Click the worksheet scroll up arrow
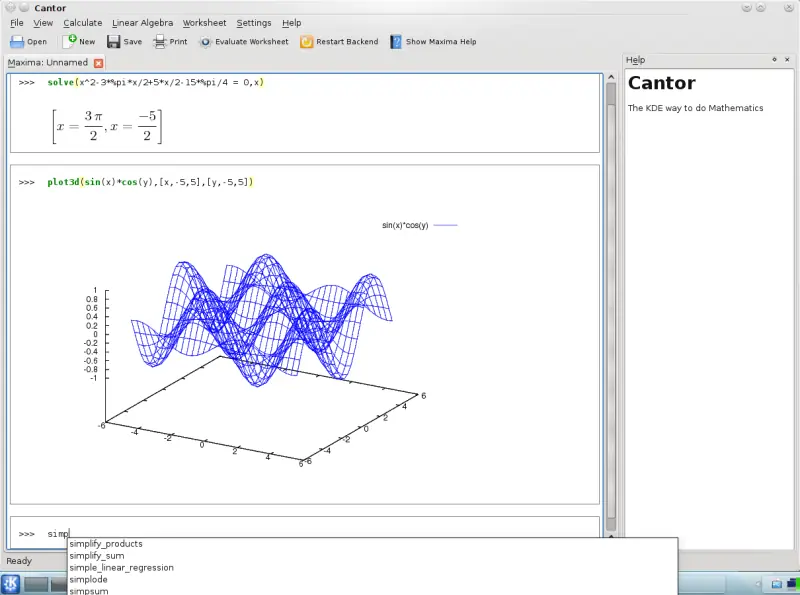 coord(611,77)
